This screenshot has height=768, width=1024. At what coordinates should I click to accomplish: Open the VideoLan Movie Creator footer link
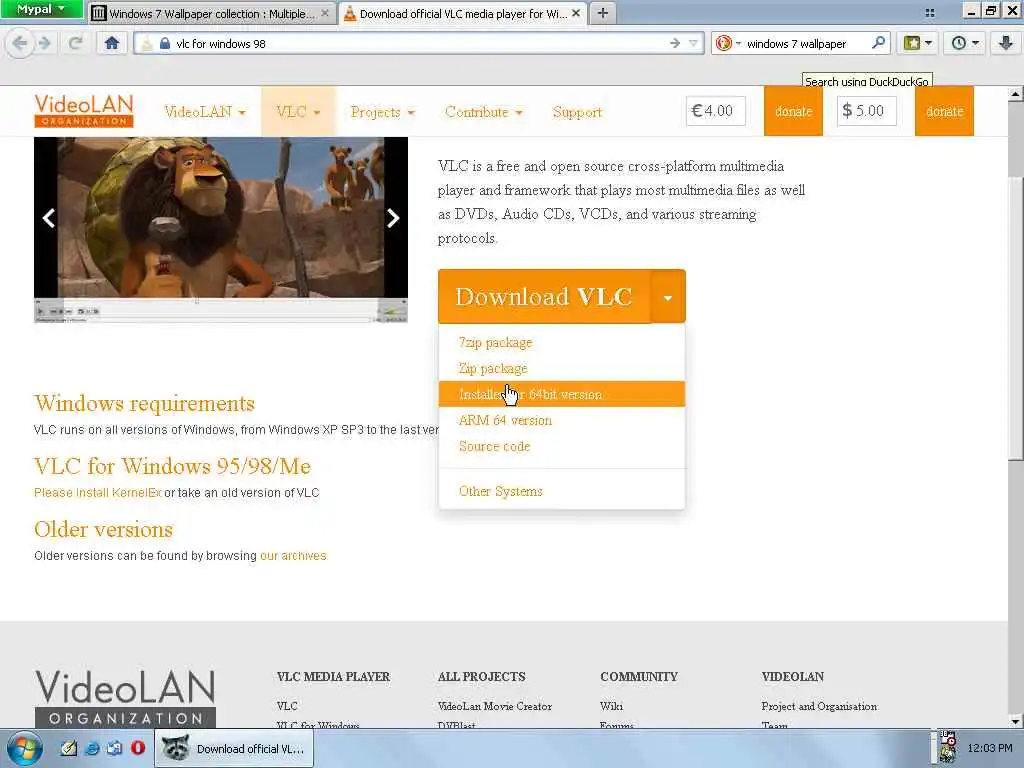495,706
